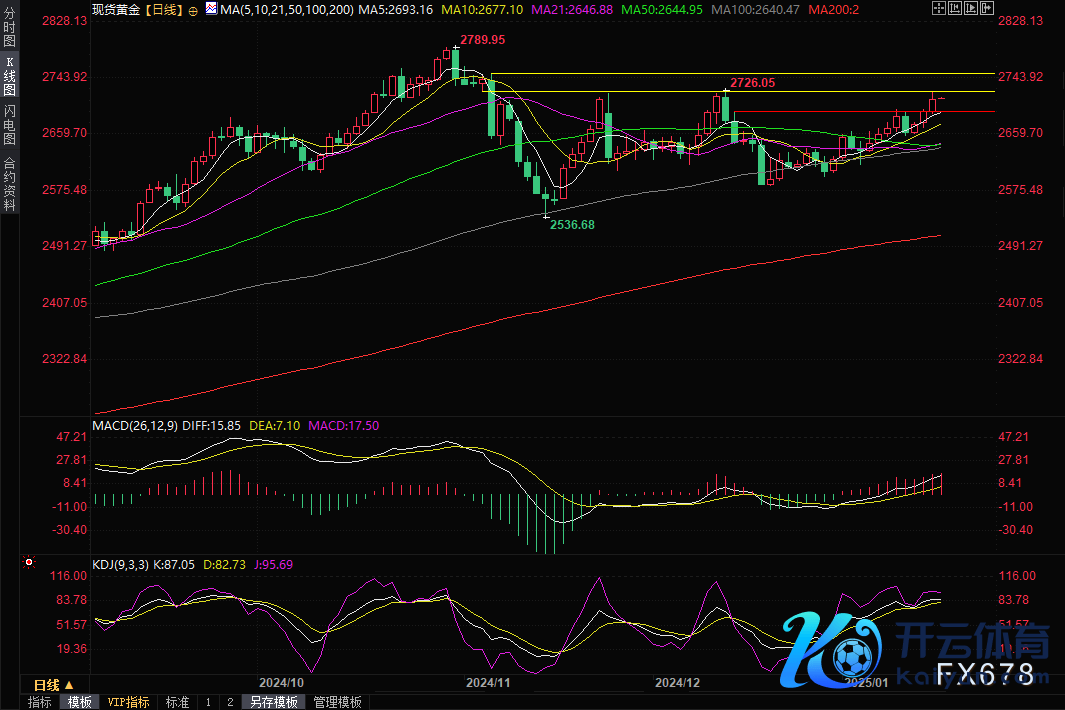Choose the 标准 template
Image resolution: width=1065 pixels, height=710 pixels.
[x=177, y=702]
